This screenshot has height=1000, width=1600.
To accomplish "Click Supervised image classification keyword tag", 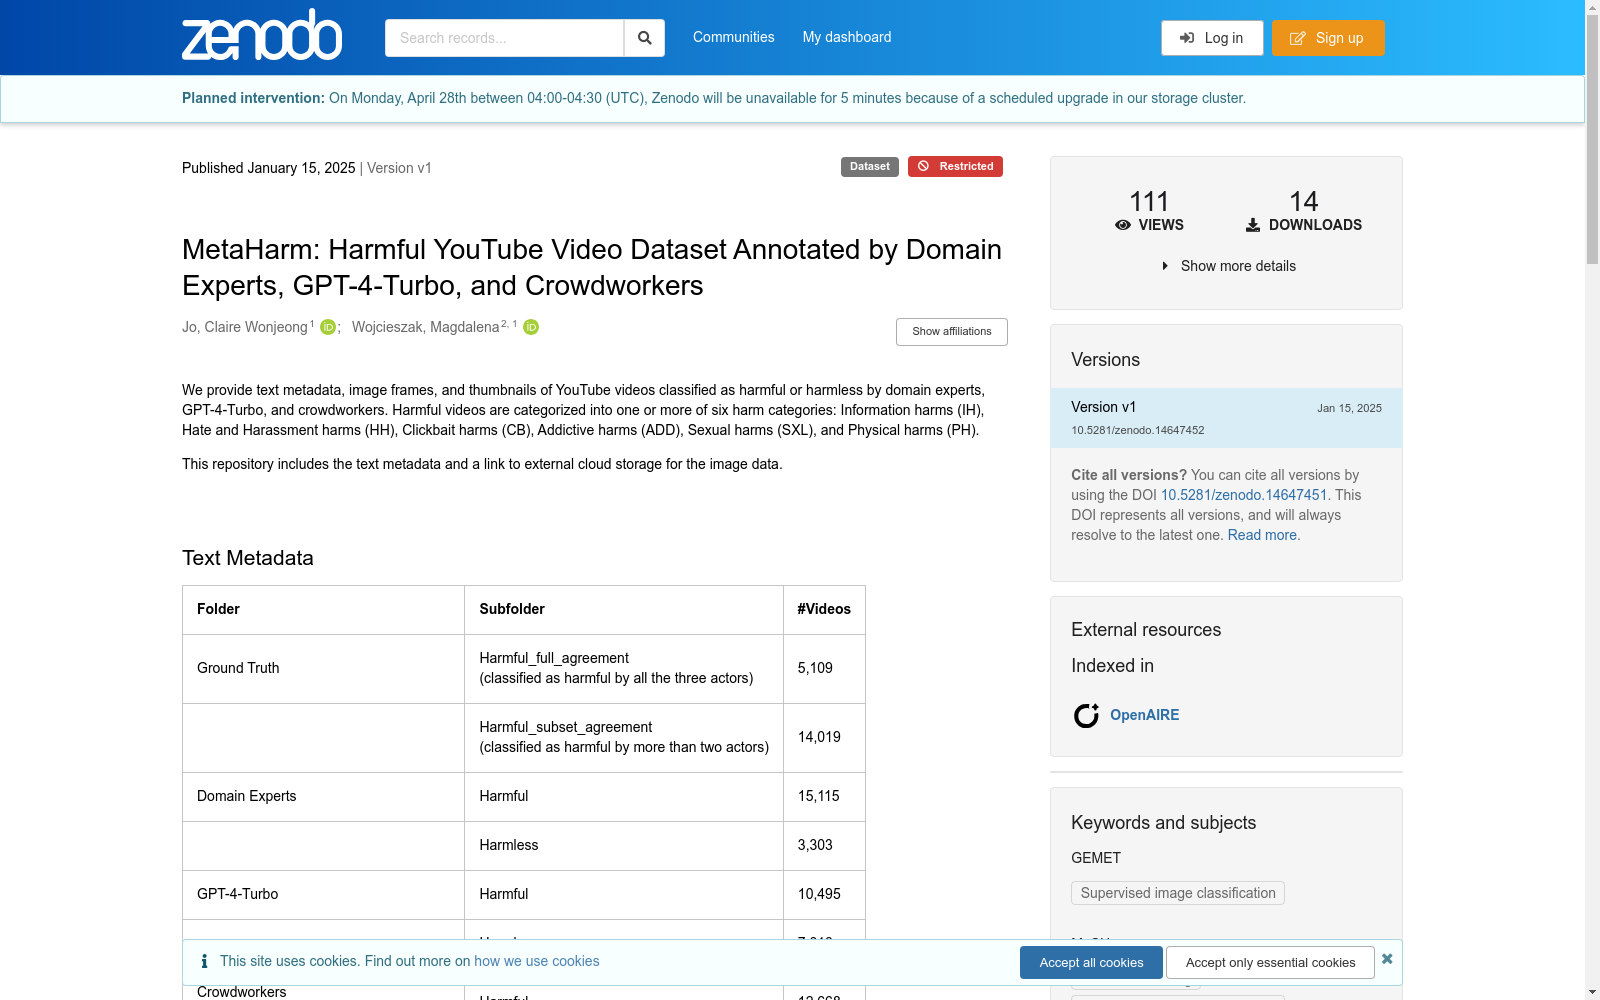I will [1178, 893].
